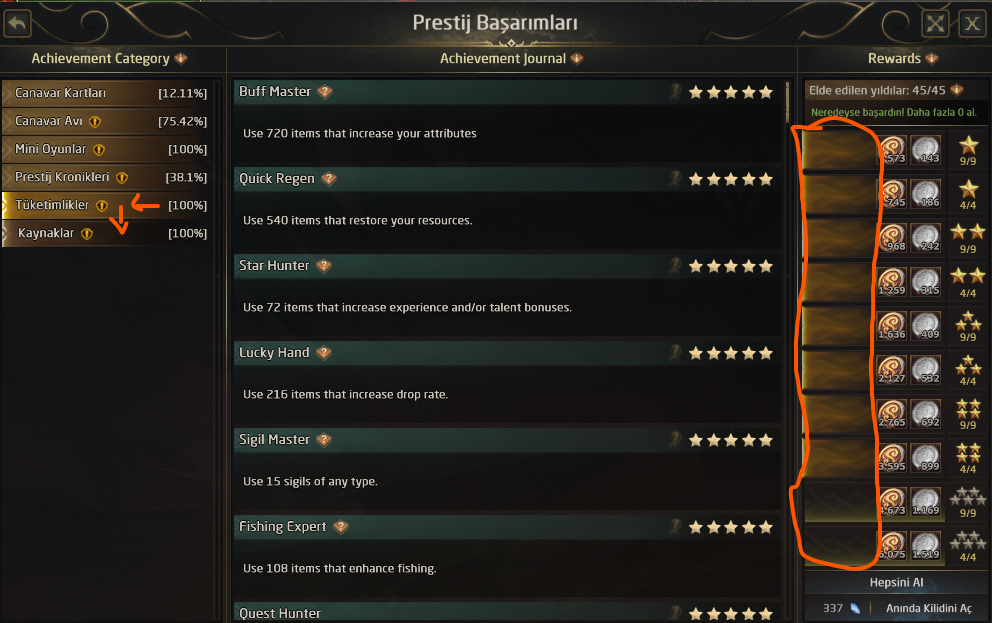The image size is (992, 623).
Task: Click the info icon after the 45/45 stars count
Action: [x=957, y=90]
